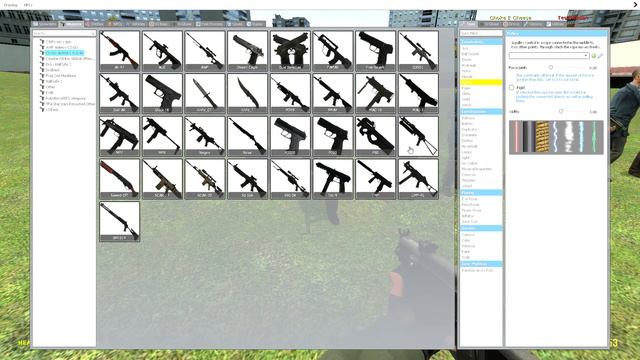Open the tool presets dropdown
The width and height of the screenshot is (640, 360).
(549, 56)
